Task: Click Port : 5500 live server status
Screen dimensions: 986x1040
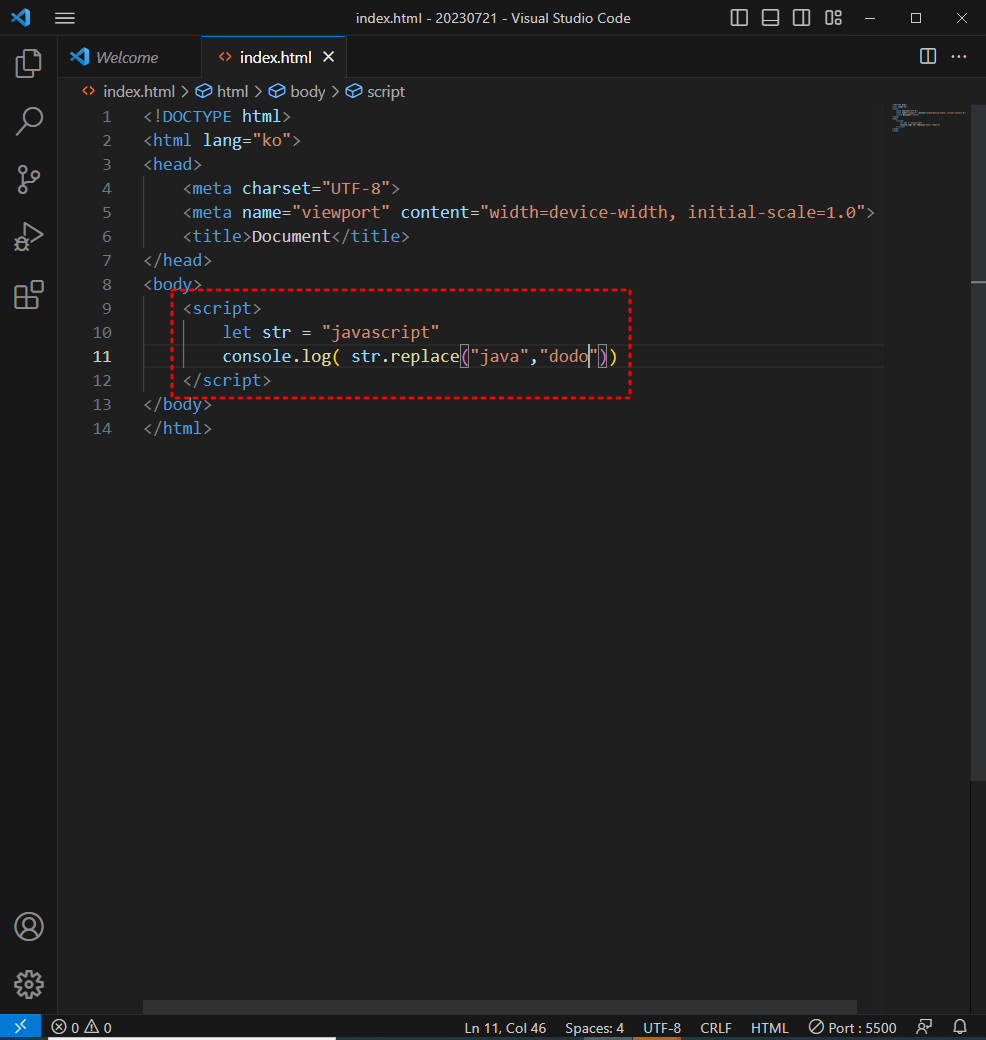Action: 853,1027
